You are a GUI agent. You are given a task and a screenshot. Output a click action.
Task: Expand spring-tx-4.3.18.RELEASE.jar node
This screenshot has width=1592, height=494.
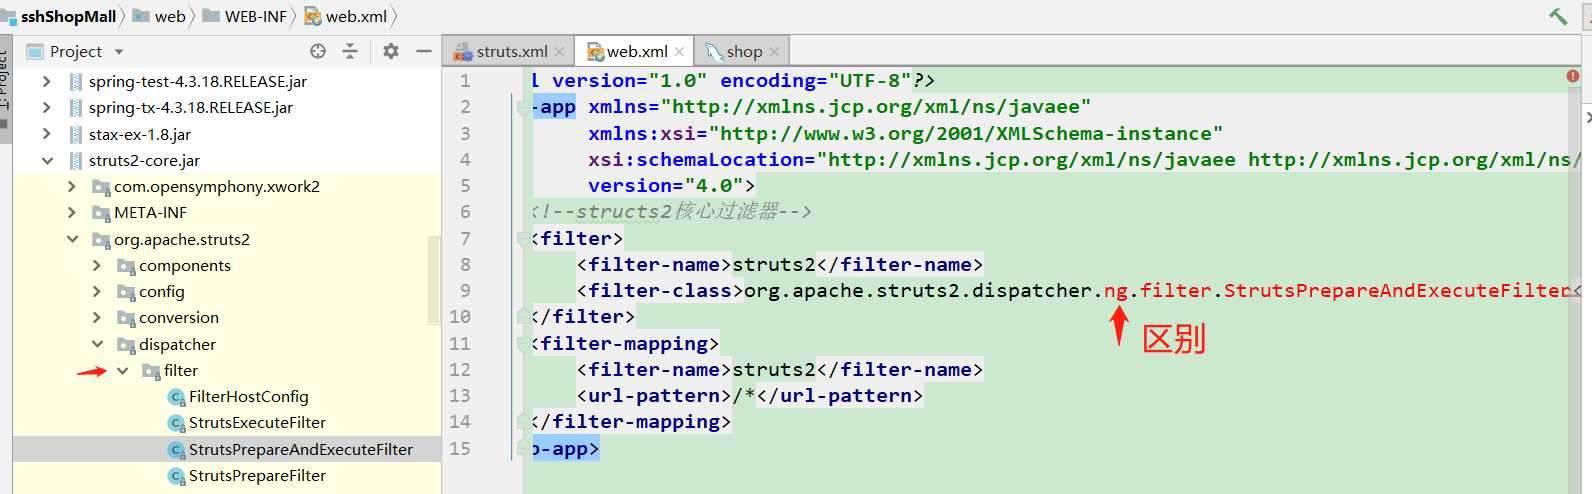pyautogui.click(x=46, y=107)
